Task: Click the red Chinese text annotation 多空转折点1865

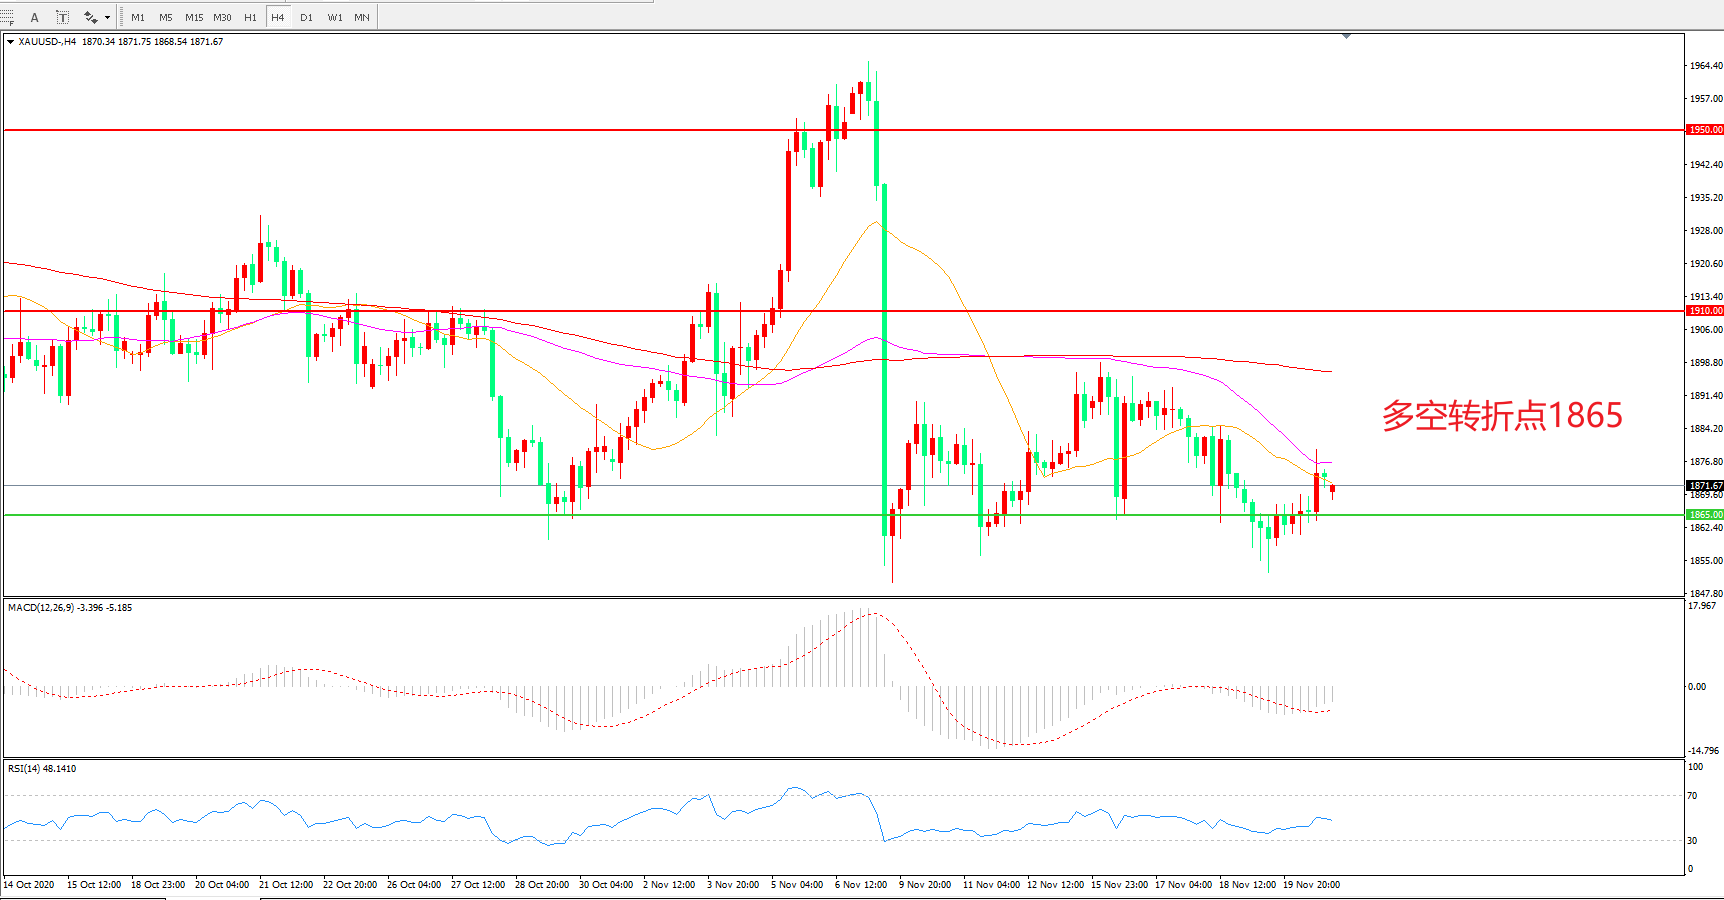Action: pyautogui.click(x=1501, y=415)
